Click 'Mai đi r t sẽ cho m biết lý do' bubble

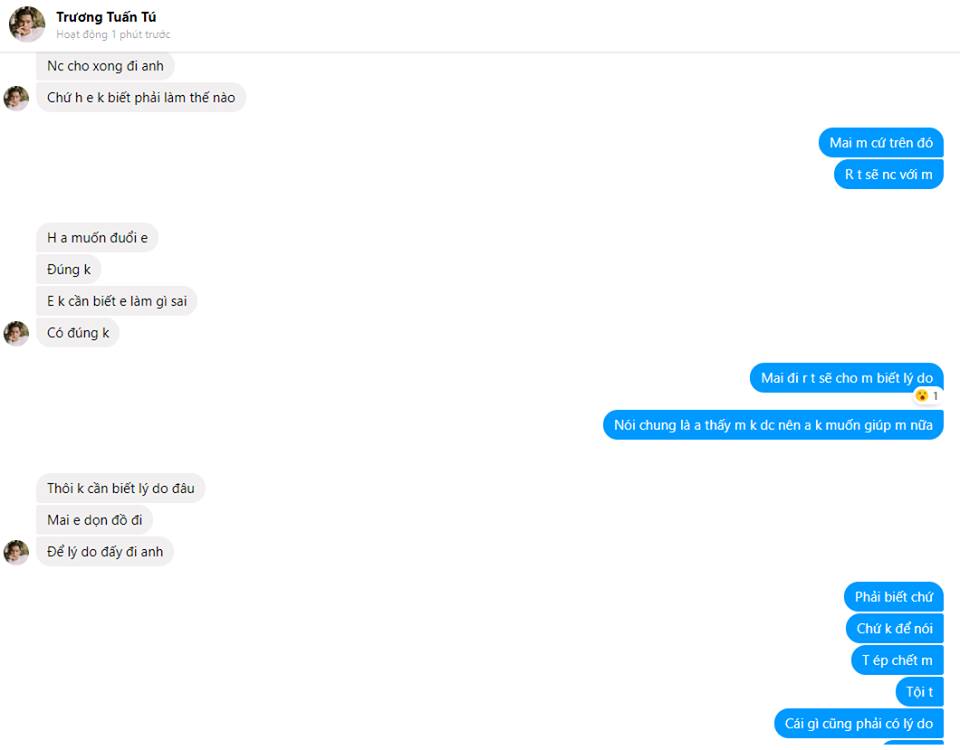tap(846, 378)
